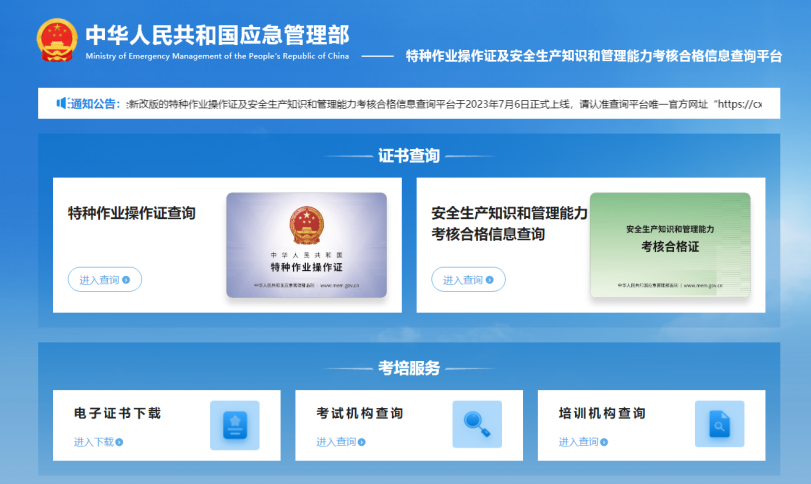This screenshot has width=811, height=484.
Task: Click the 中华人民共和国应急管理部 title text
Action: [x=217, y=34]
